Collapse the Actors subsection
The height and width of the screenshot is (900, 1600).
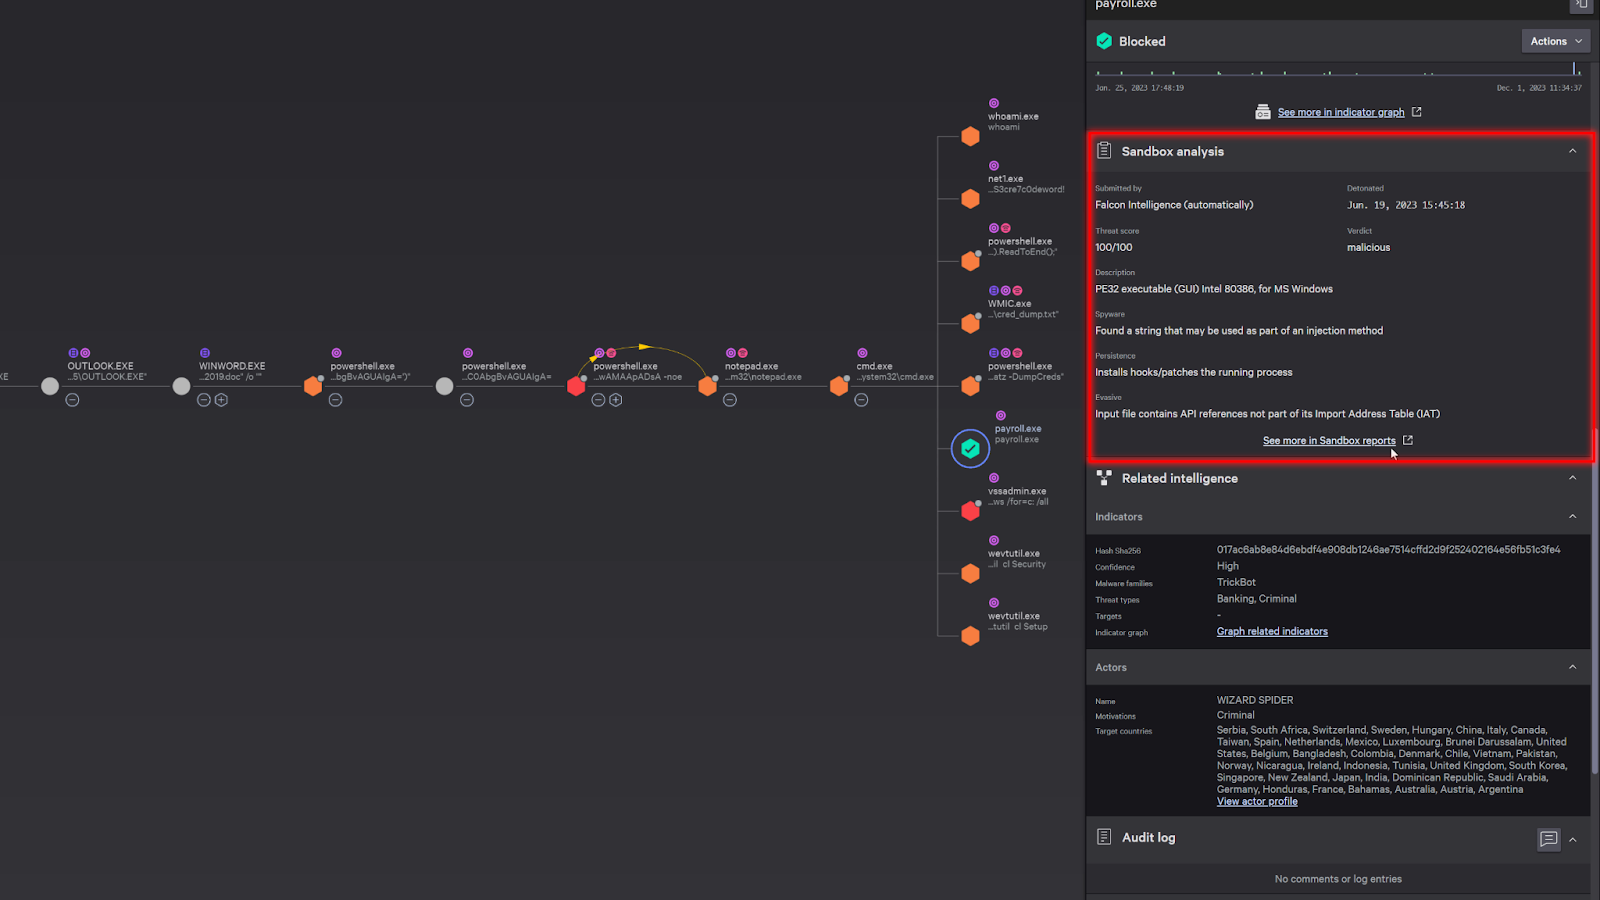(x=1572, y=667)
